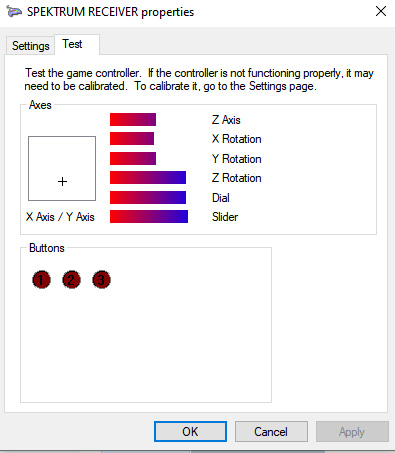
Task: Close the SPEKTRUM RECEIVER properties window
Action: [381, 11]
